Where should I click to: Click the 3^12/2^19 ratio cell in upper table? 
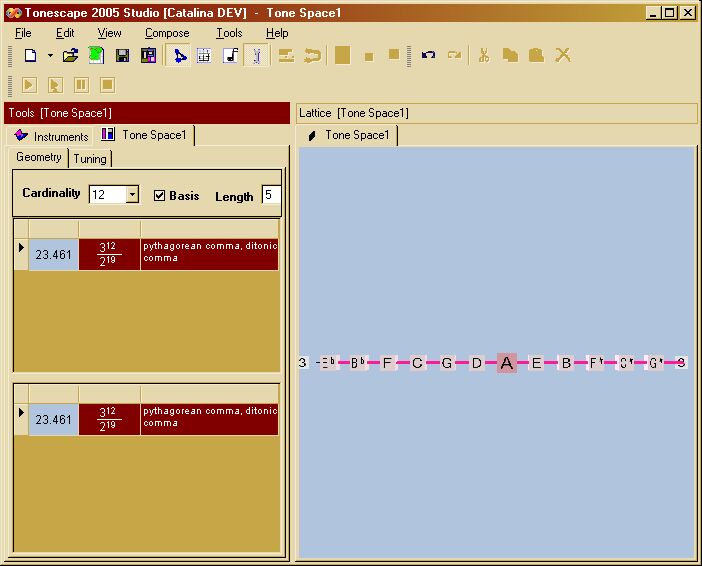pyautogui.click(x=109, y=254)
